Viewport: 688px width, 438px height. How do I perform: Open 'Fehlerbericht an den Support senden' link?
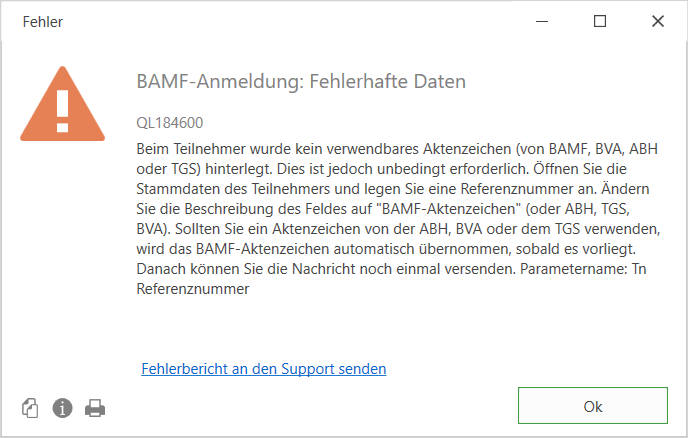[264, 369]
